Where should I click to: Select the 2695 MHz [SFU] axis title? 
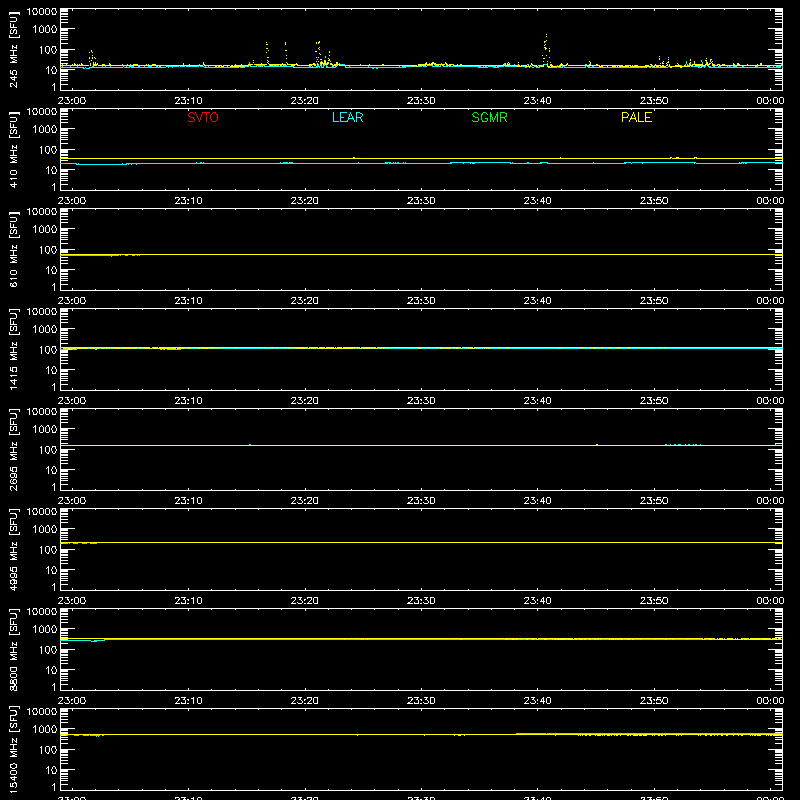(13, 449)
